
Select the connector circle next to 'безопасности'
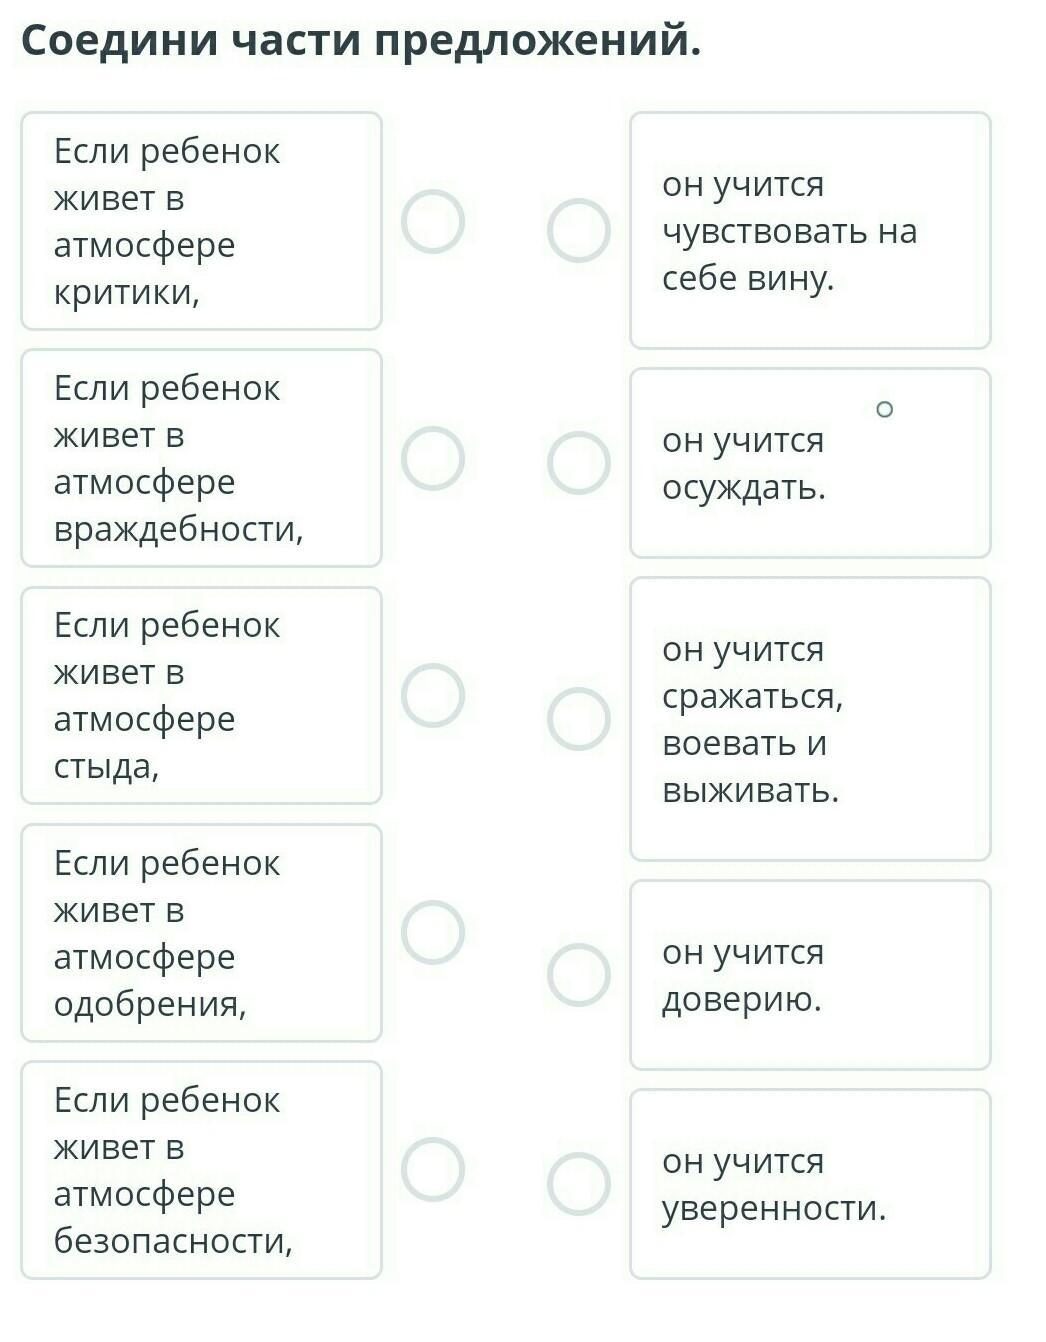click(433, 1169)
